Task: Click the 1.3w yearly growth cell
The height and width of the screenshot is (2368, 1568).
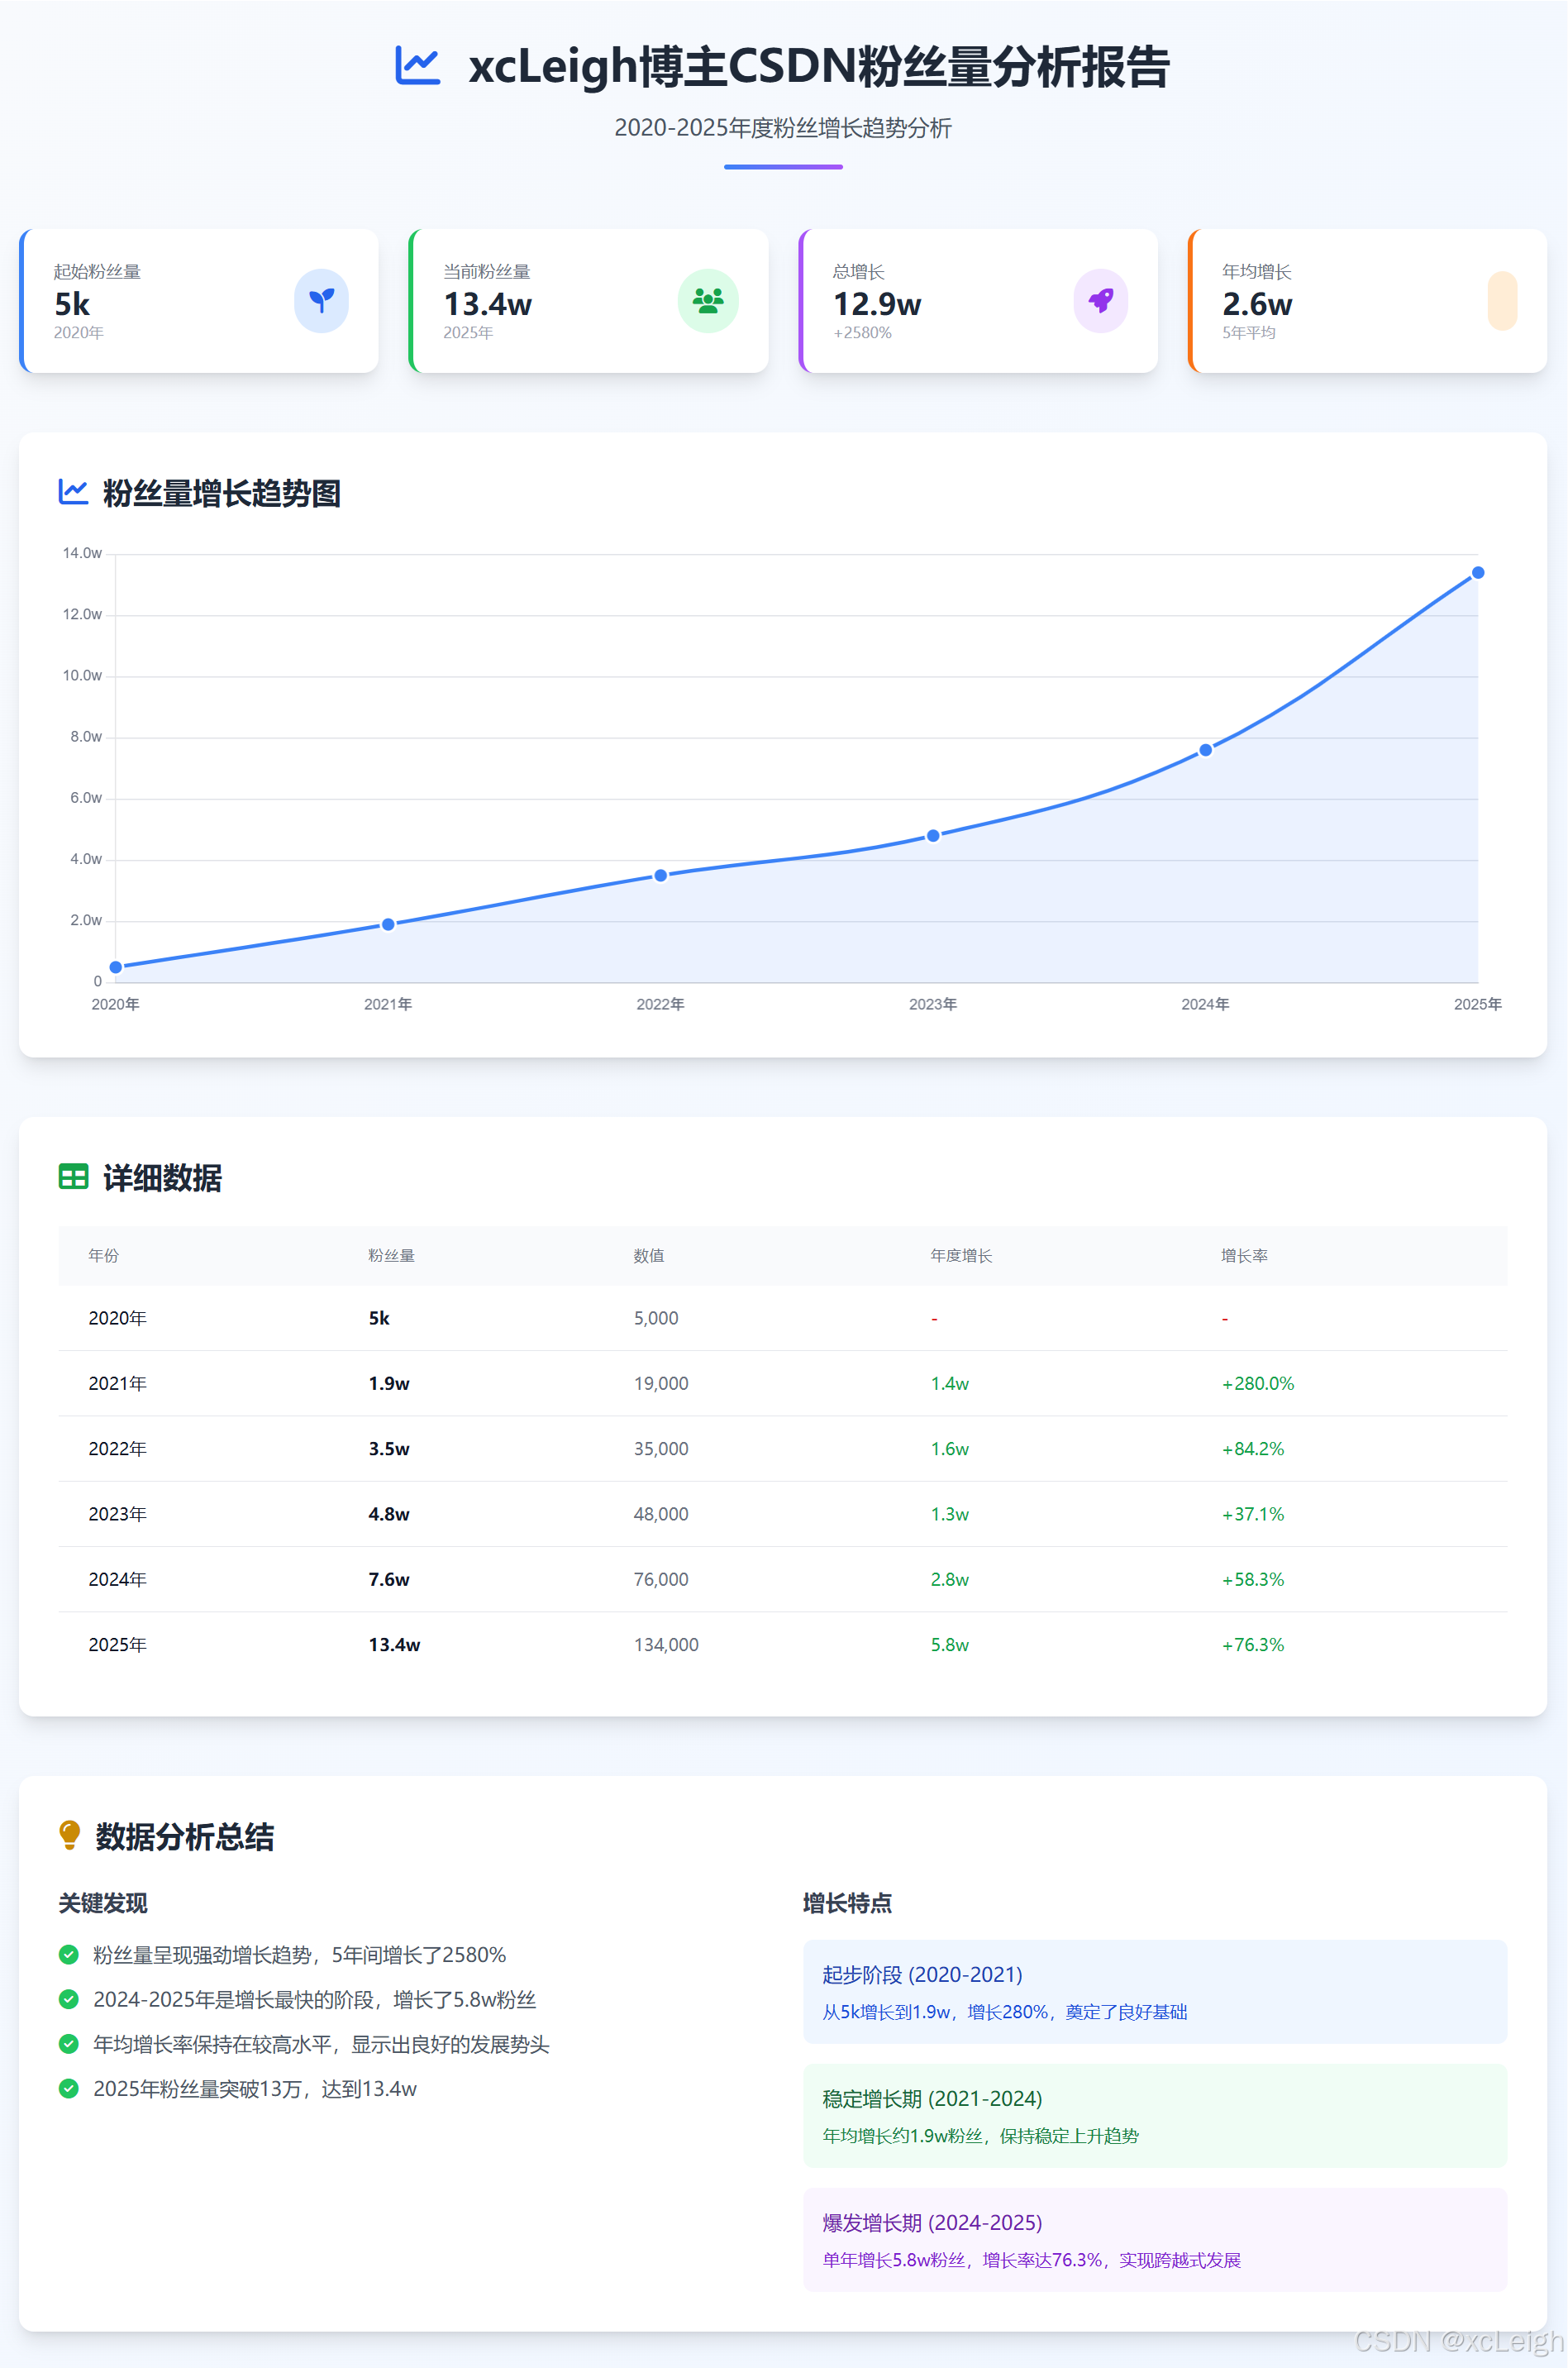Action: point(950,1514)
